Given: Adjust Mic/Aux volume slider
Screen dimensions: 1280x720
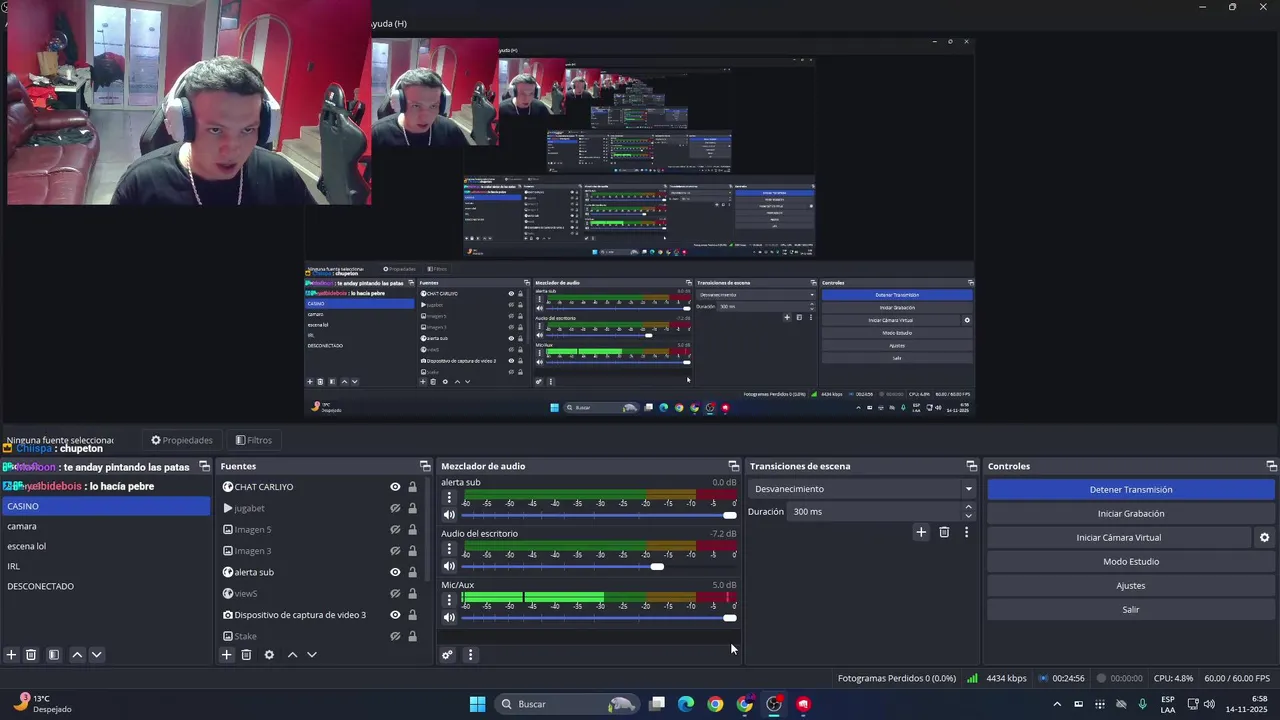Looking at the screenshot, I should click(x=599, y=618).
